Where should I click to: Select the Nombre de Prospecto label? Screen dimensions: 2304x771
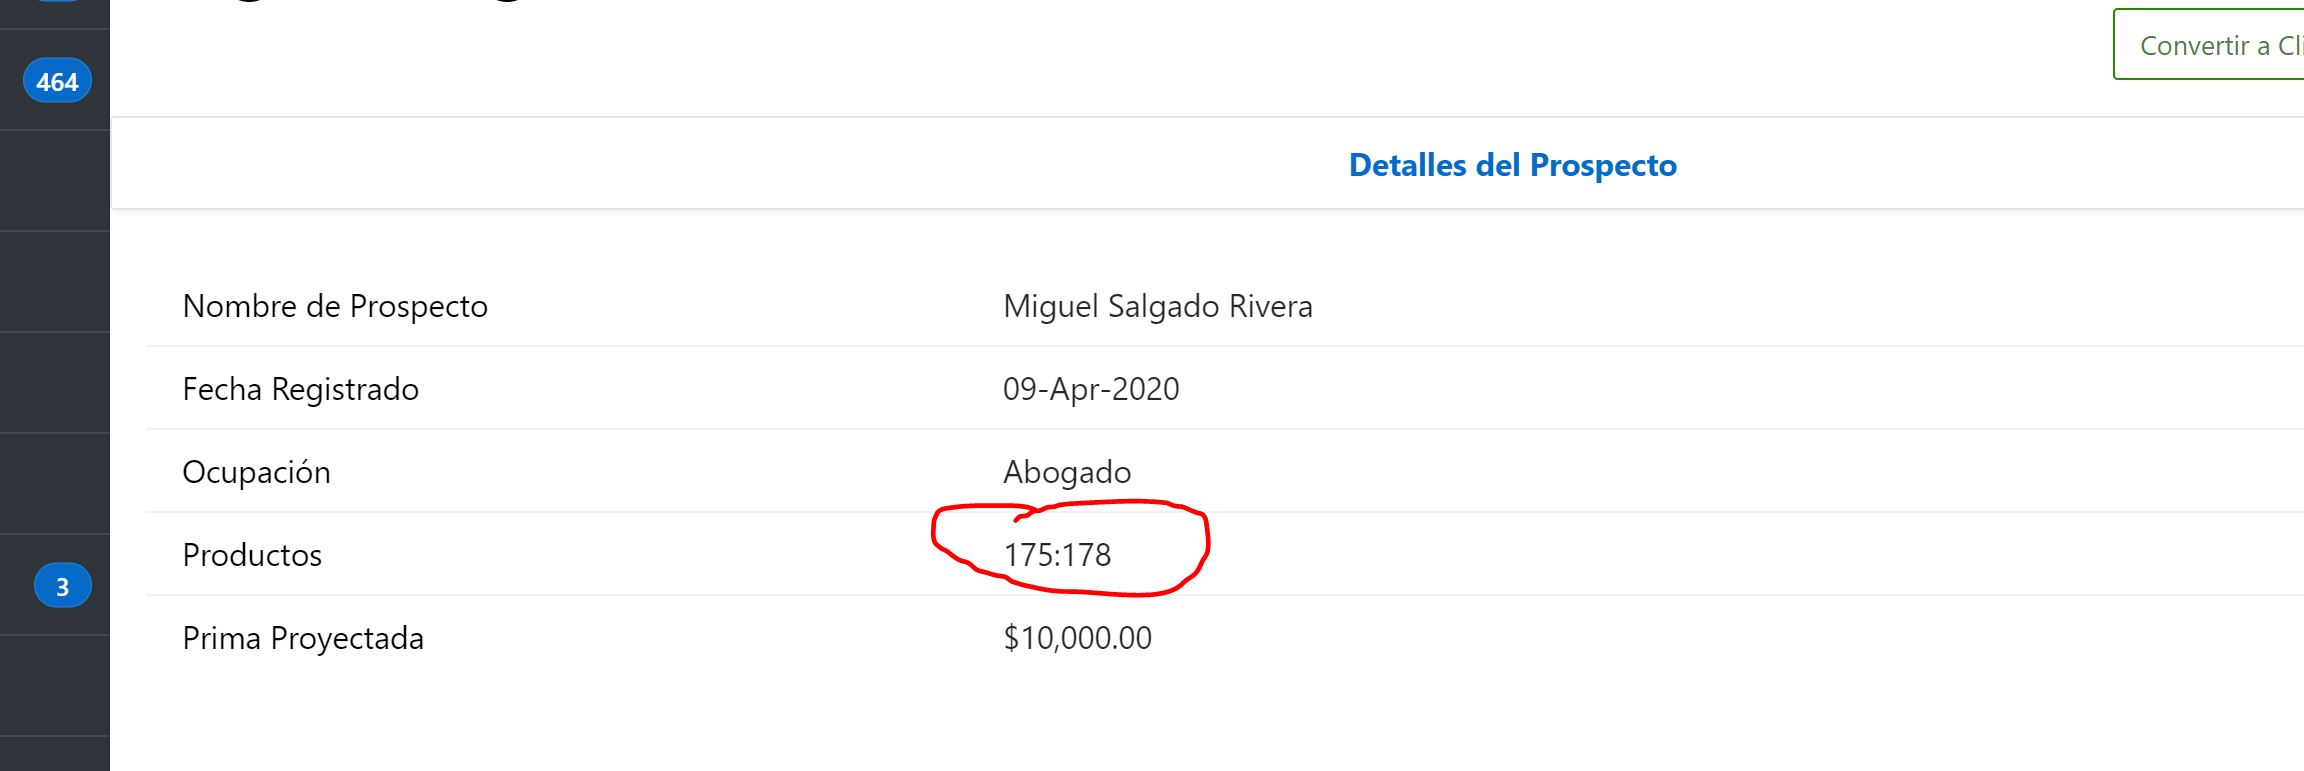tap(335, 306)
